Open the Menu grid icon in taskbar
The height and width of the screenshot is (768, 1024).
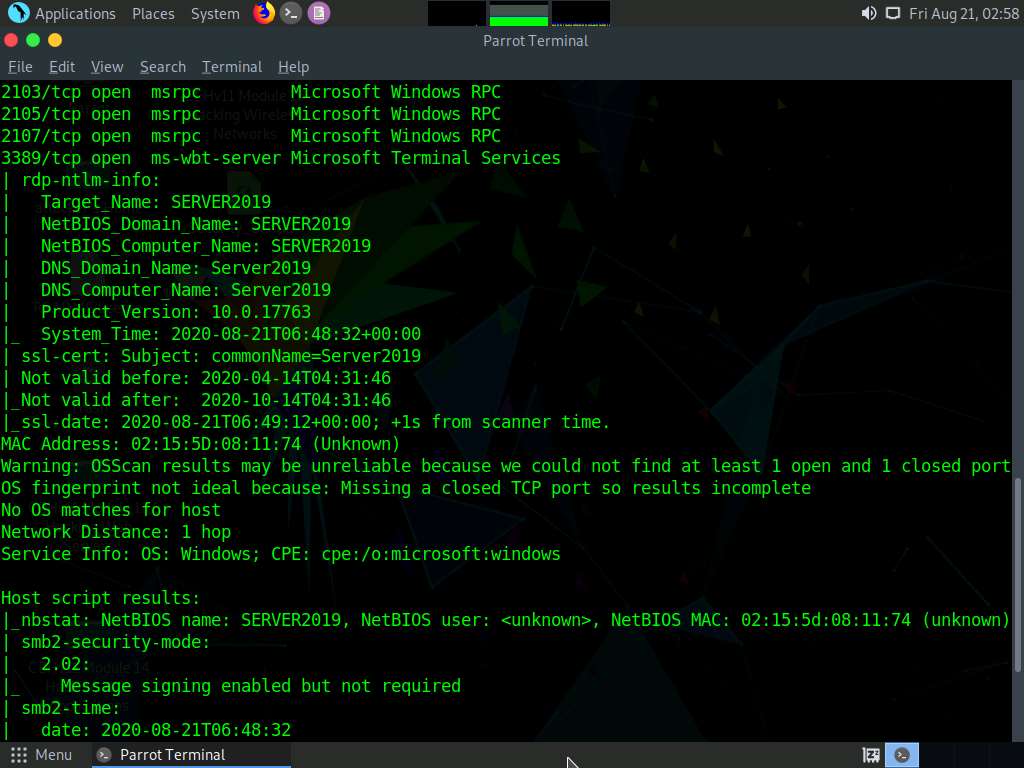point(19,755)
